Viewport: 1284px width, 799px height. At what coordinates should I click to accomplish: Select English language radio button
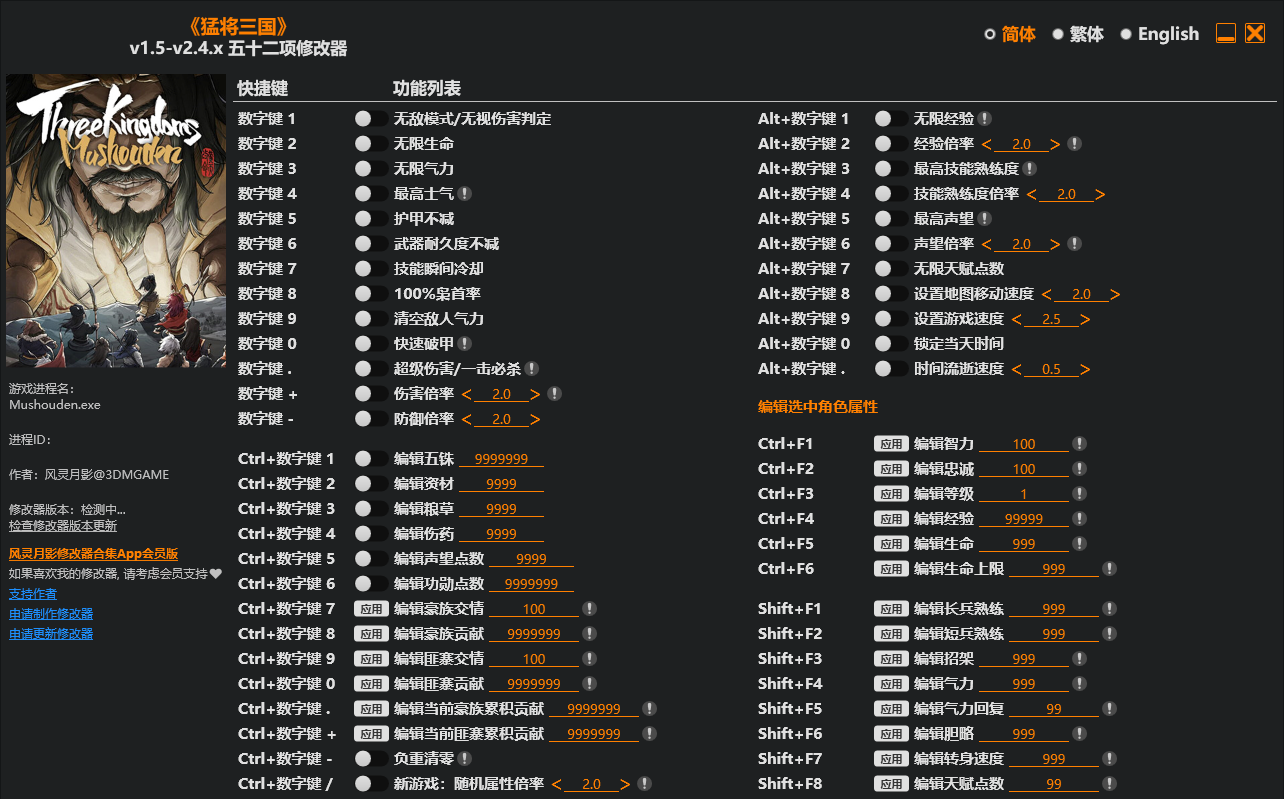pos(1126,34)
